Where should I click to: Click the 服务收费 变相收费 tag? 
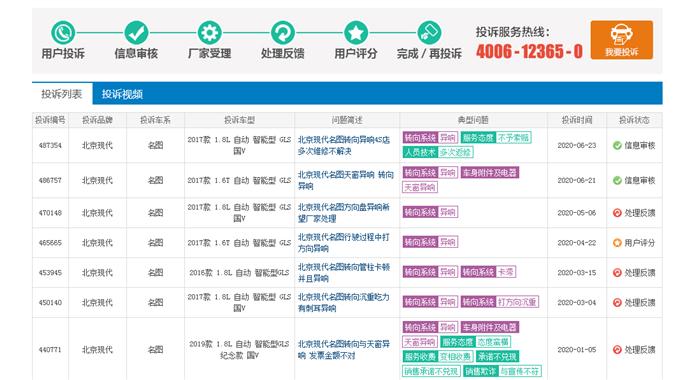(438, 357)
